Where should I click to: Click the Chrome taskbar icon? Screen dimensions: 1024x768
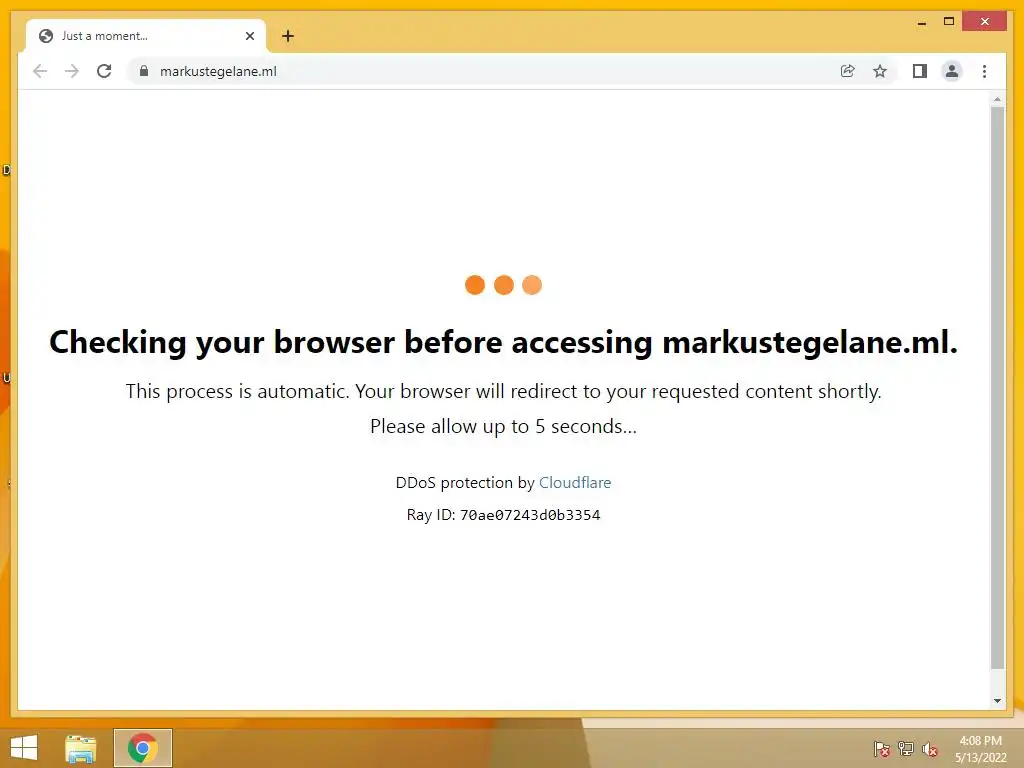143,748
